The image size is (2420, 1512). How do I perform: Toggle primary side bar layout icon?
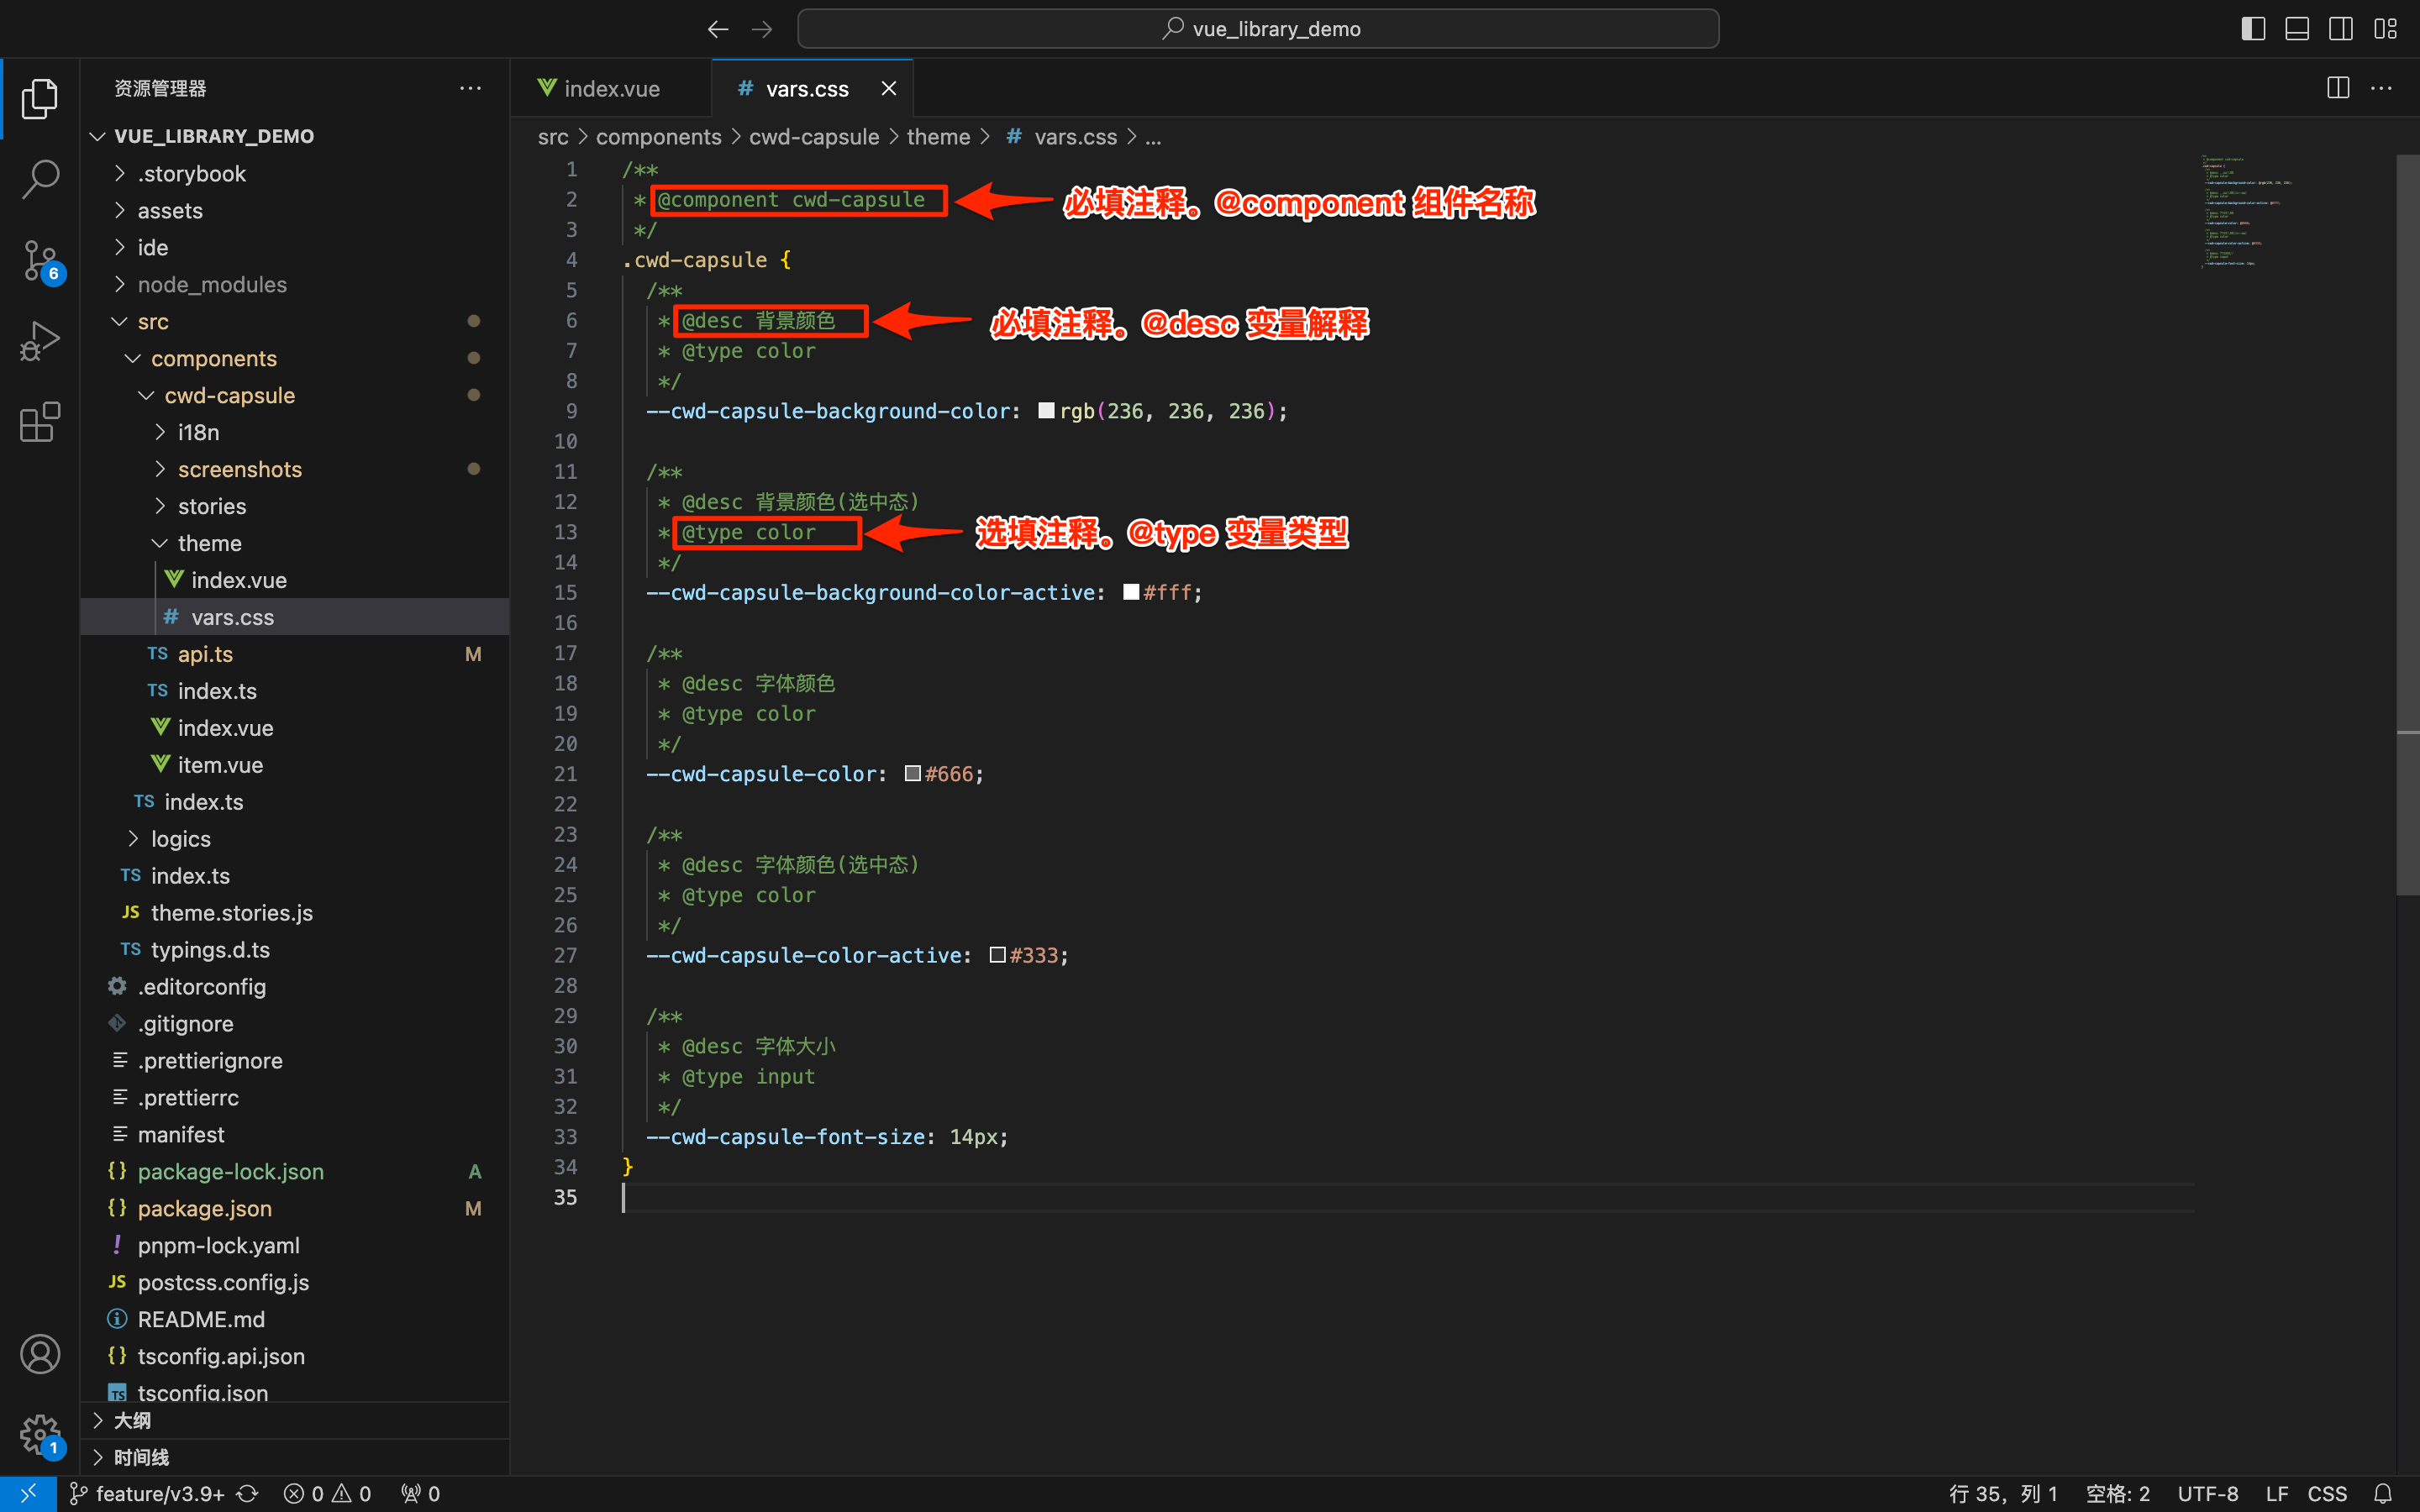coord(2253,29)
